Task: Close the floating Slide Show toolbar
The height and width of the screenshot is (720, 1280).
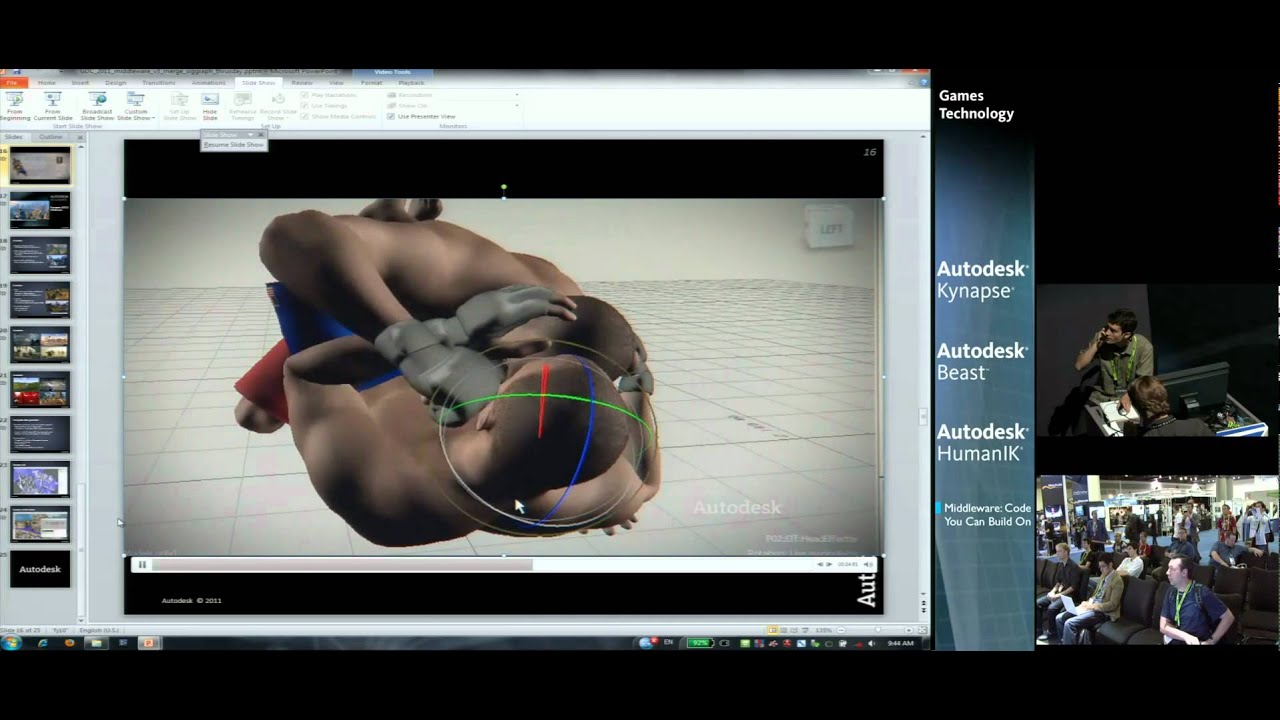Action: [261, 134]
